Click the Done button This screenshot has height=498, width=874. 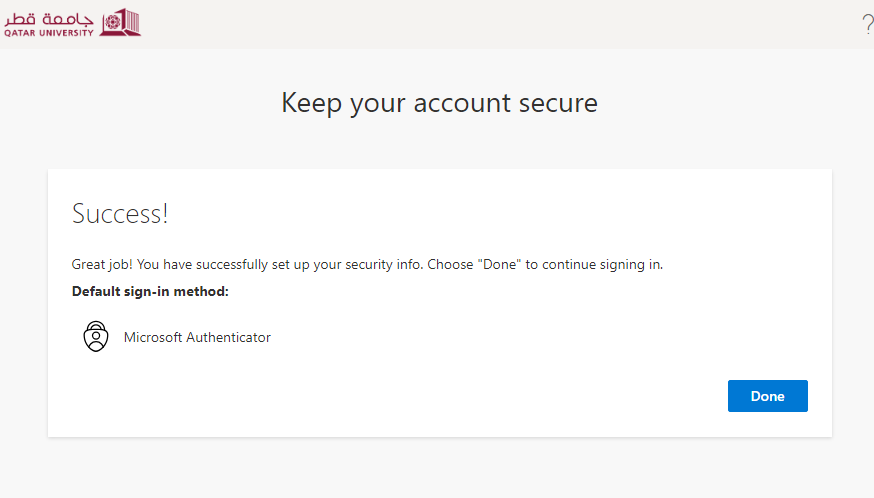(767, 396)
